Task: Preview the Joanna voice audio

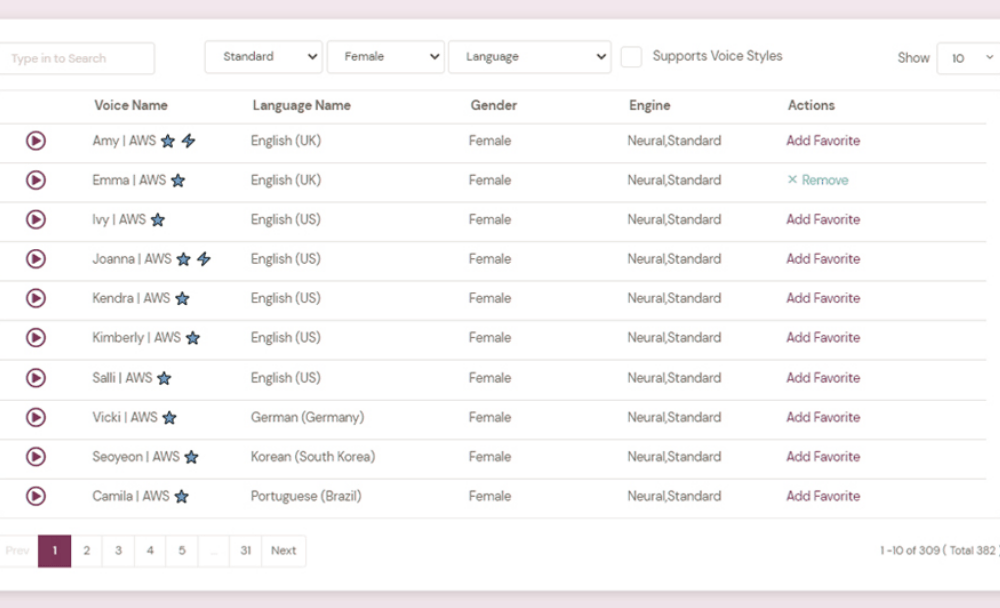Action: point(36,259)
